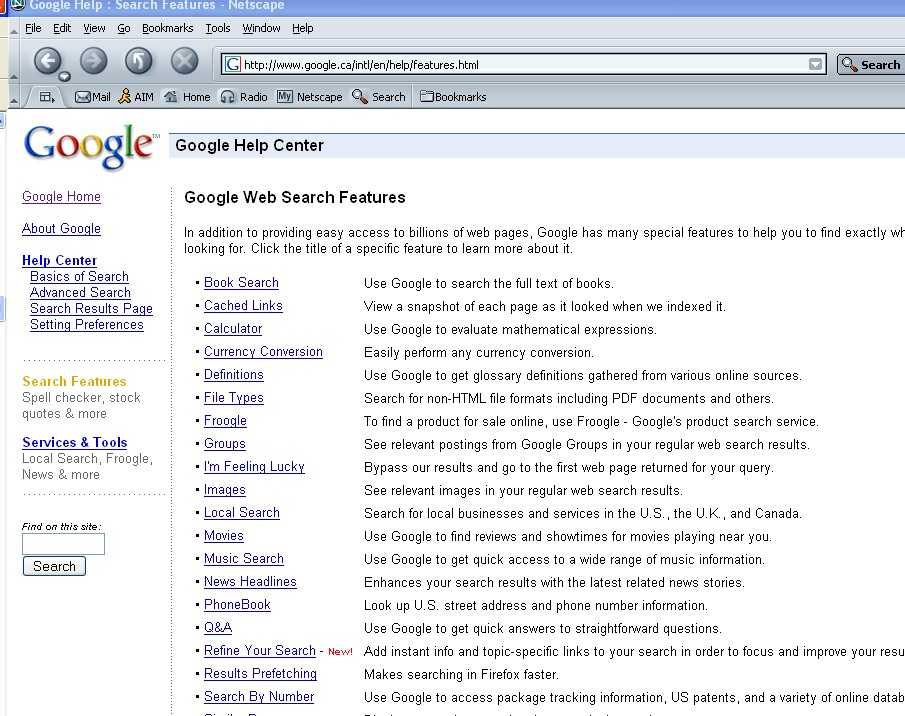Open the Refine Your Search link
This screenshot has width=905, height=716.
pyautogui.click(x=260, y=651)
